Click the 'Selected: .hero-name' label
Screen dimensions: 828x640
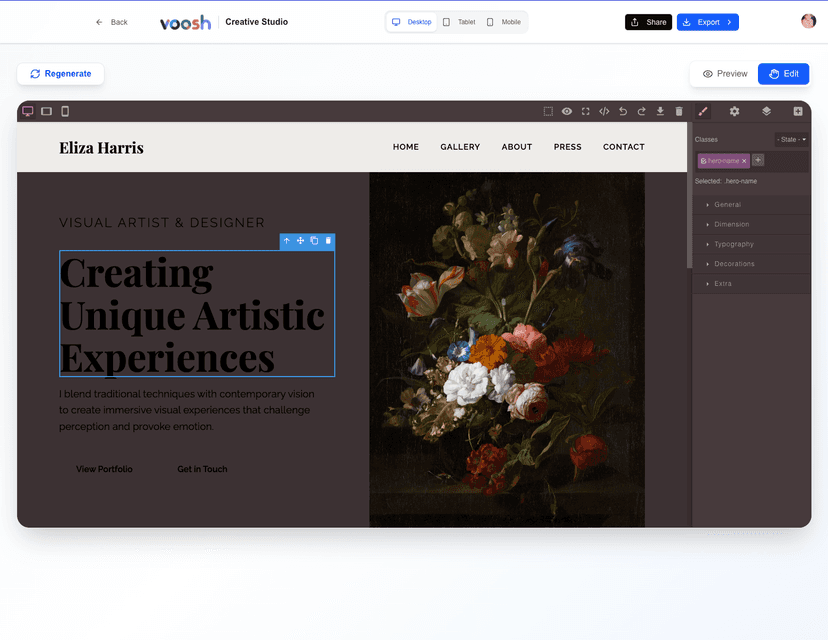click(x=726, y=181)
